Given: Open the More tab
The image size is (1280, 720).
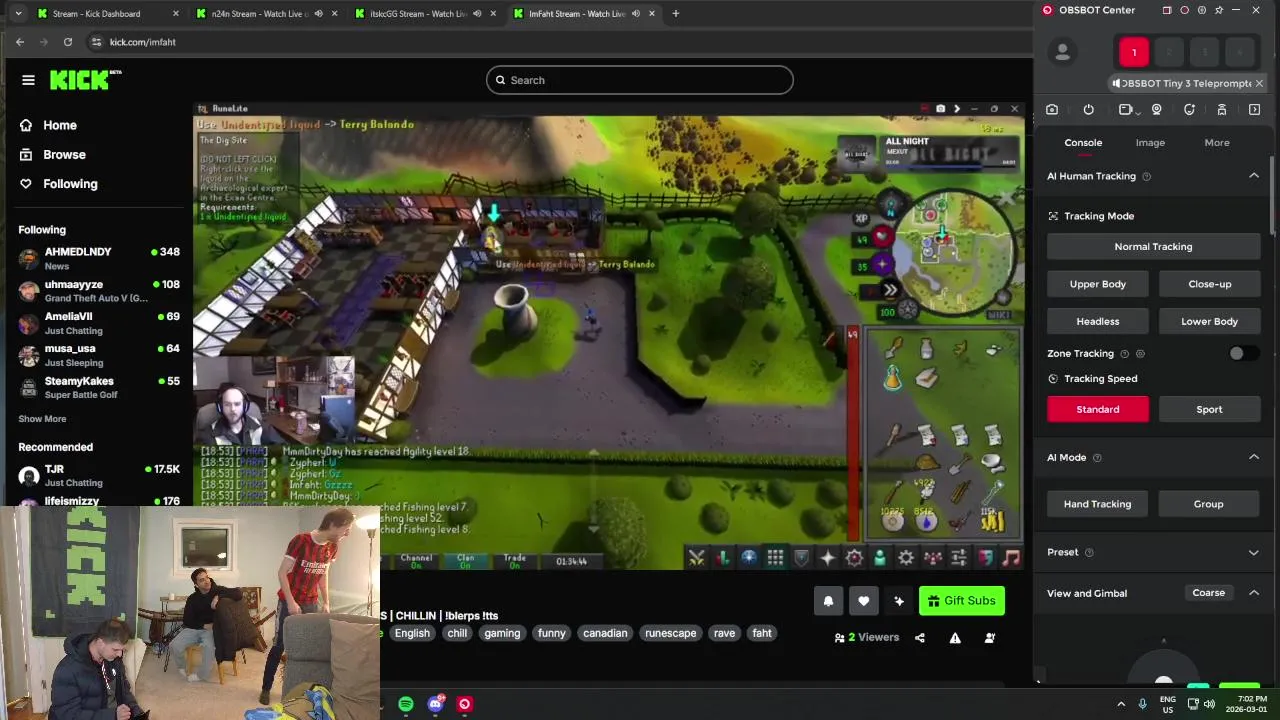Looking at the screenshot, I should (x=1217, y=143).
